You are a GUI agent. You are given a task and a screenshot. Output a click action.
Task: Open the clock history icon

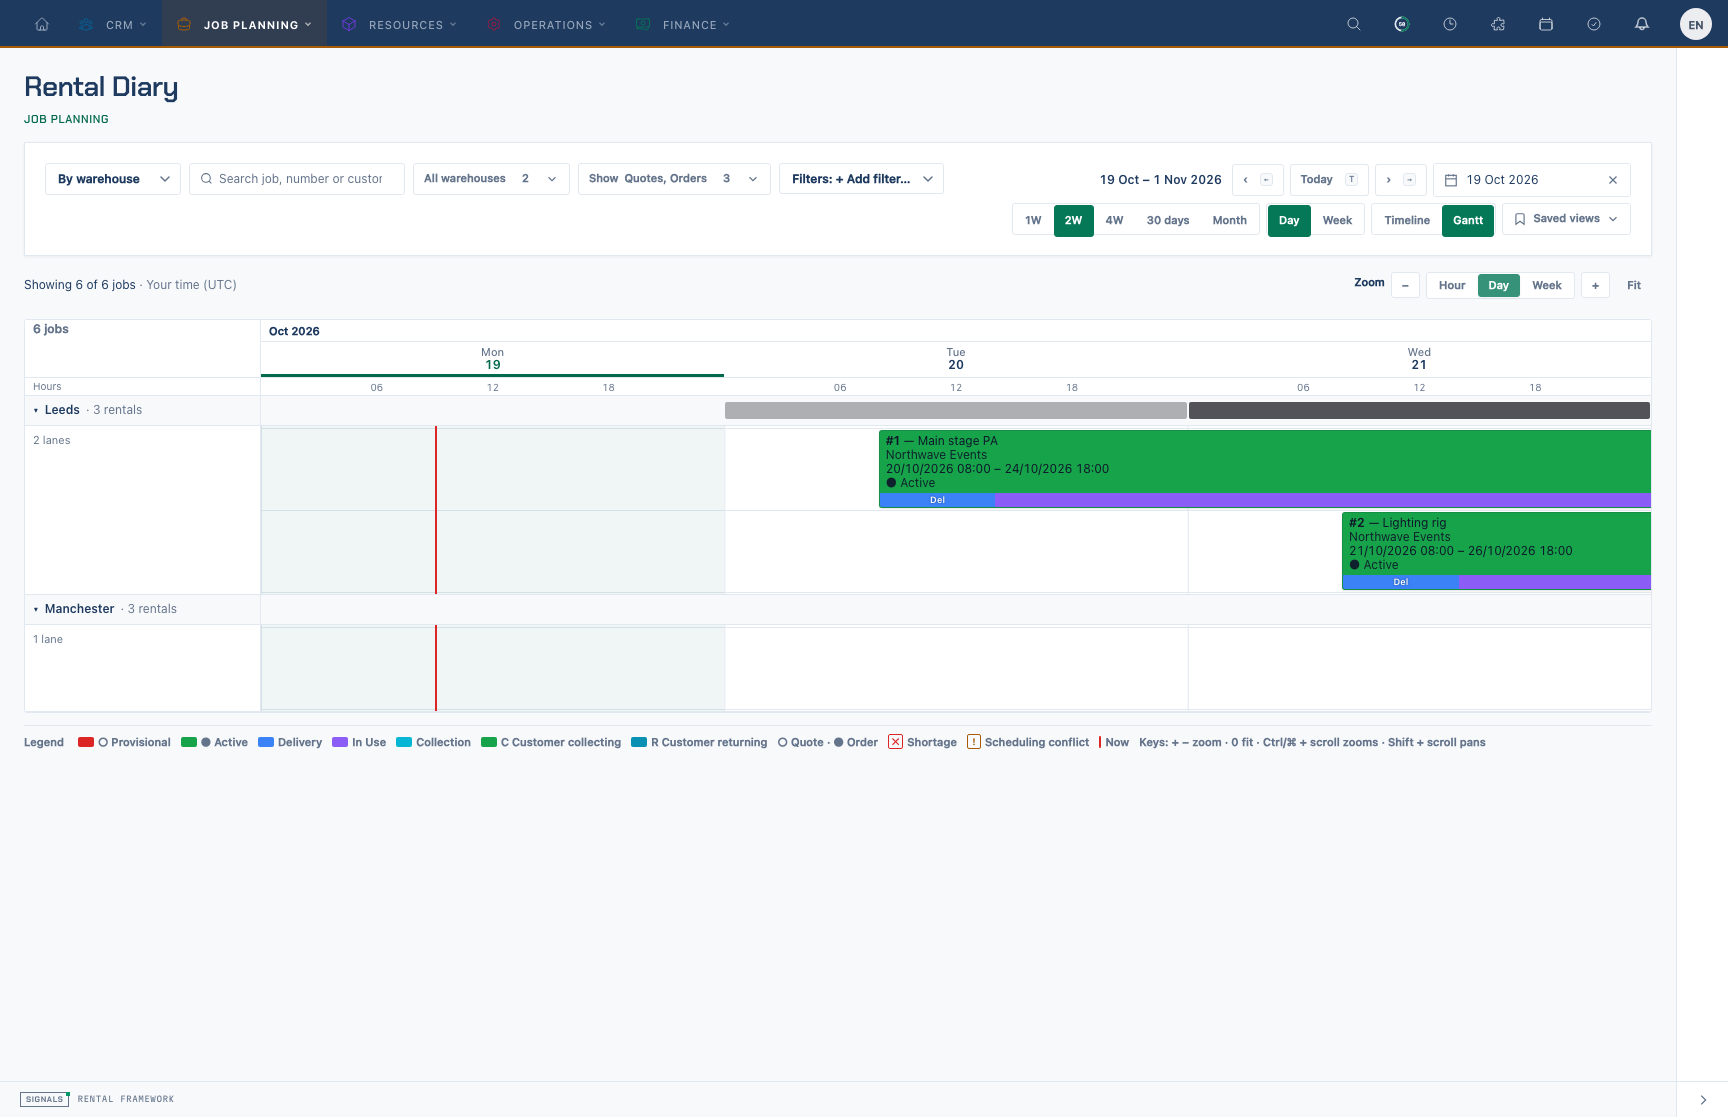tap(1450, 24)
